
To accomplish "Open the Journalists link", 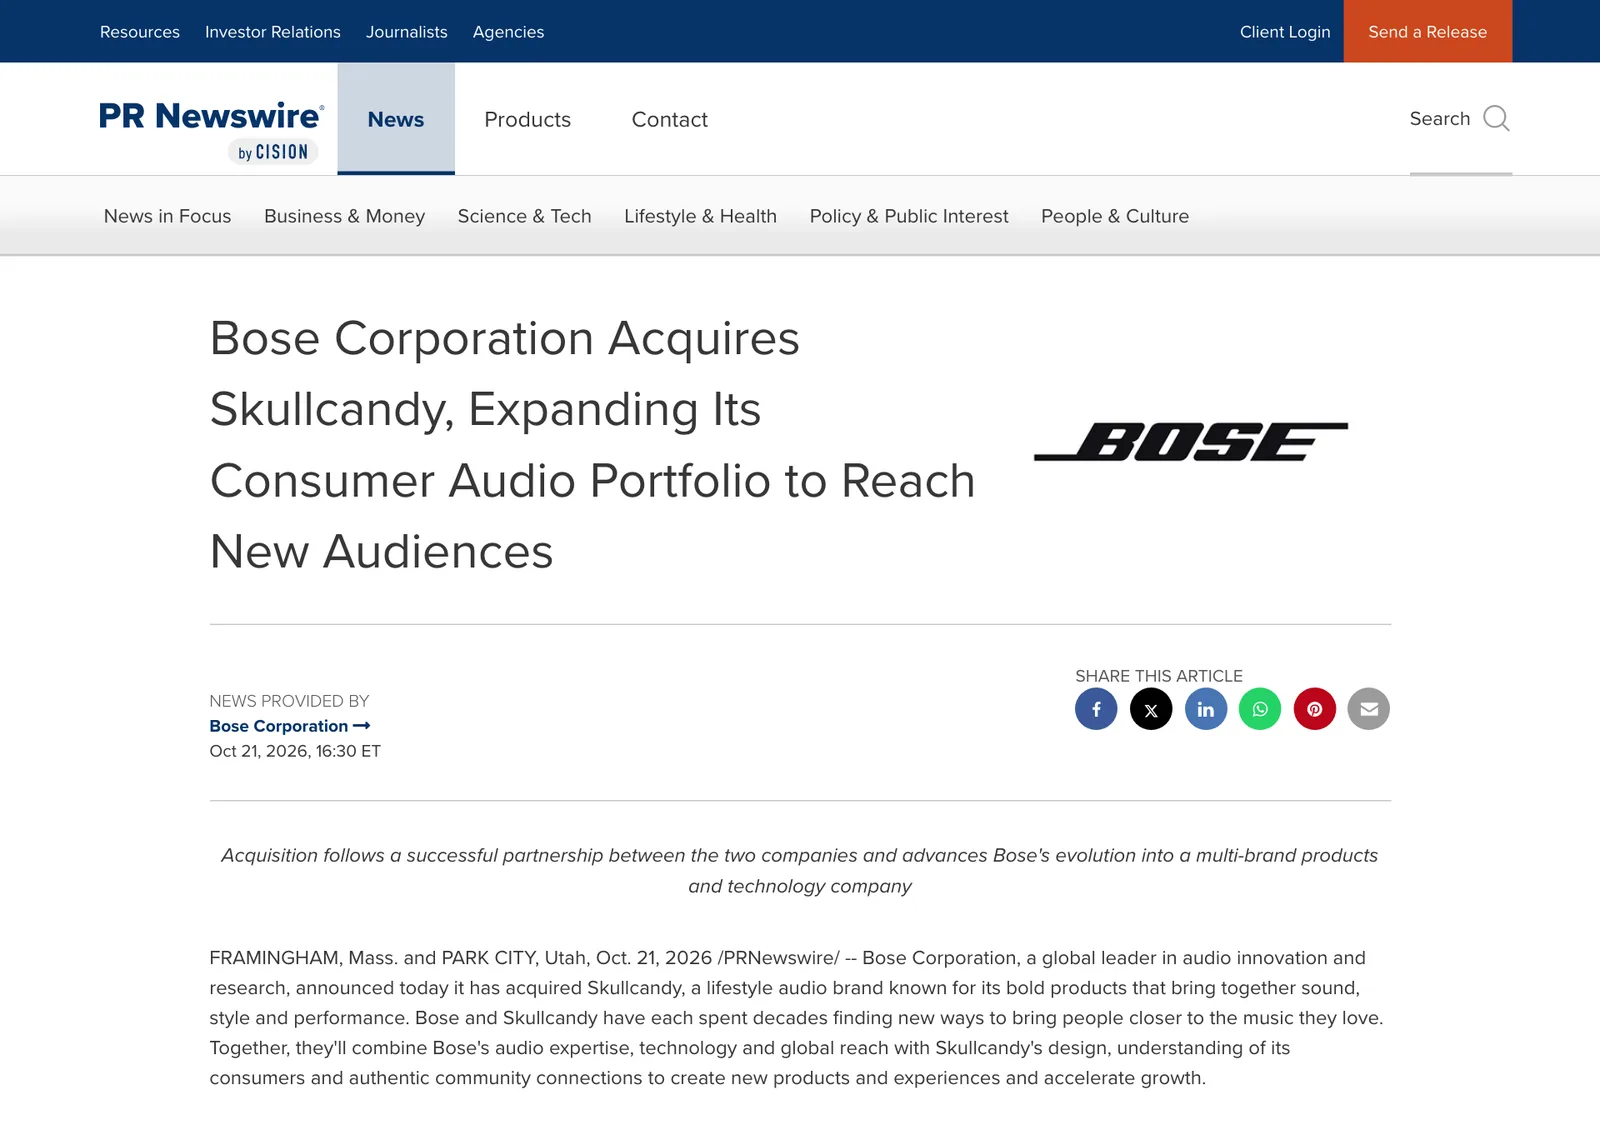I will click(x=406, y=32).
